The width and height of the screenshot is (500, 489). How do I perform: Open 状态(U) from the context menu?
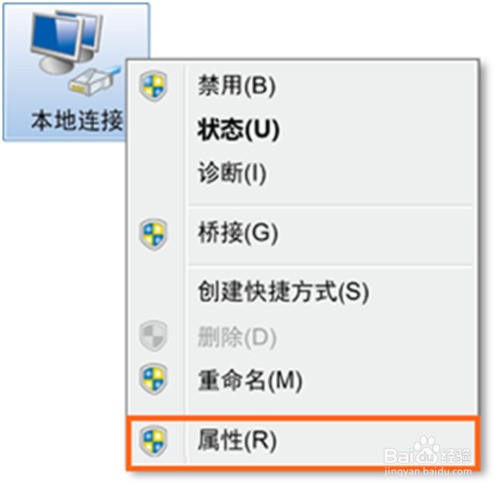coord(302,129)
